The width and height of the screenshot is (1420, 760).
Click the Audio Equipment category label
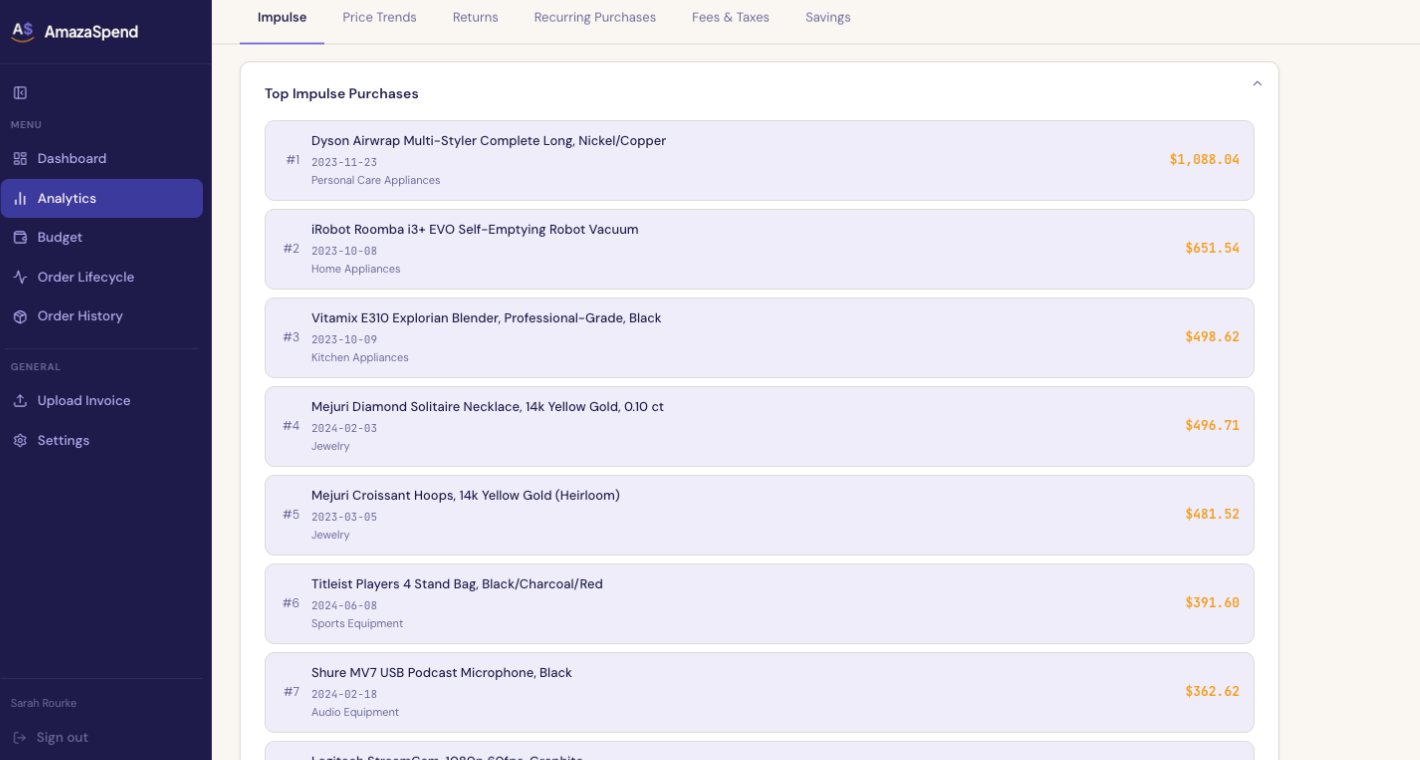(355, 713)
